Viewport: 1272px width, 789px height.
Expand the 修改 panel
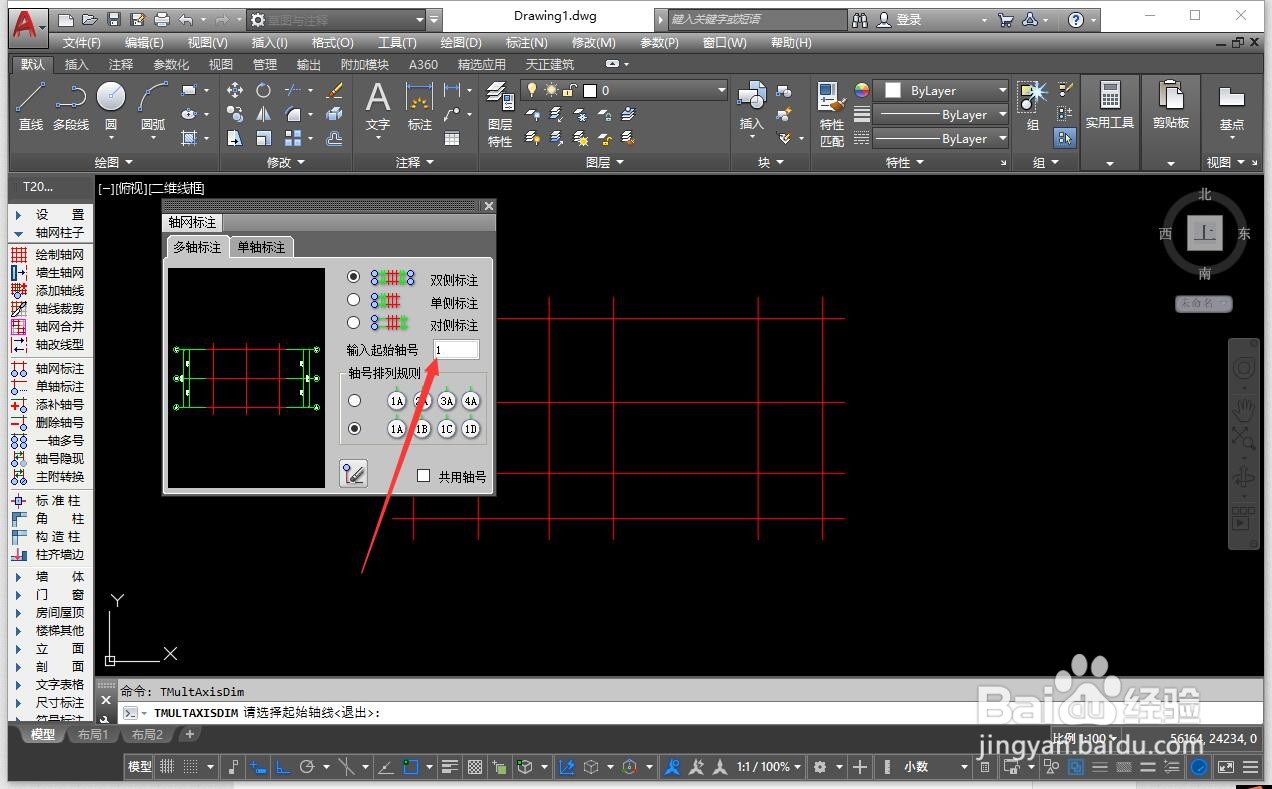(x=286, y=162)
